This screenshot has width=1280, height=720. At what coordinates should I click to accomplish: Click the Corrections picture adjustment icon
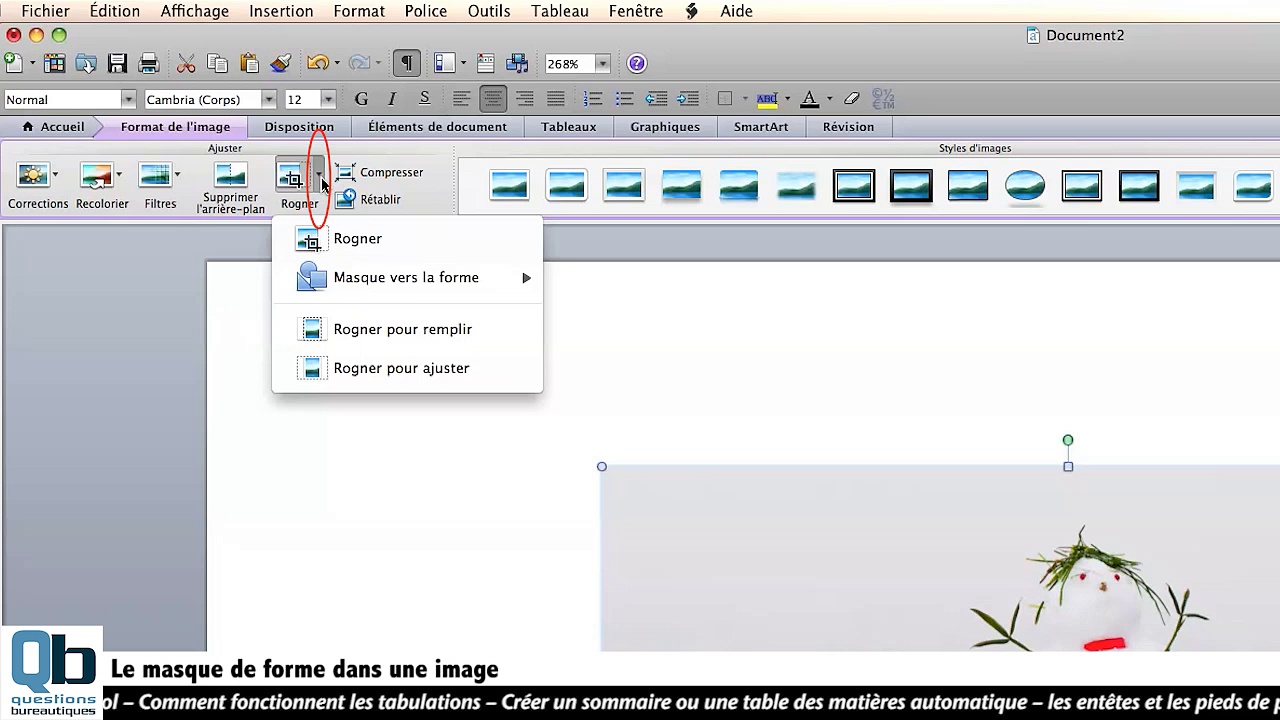click(x=33, y=176)
